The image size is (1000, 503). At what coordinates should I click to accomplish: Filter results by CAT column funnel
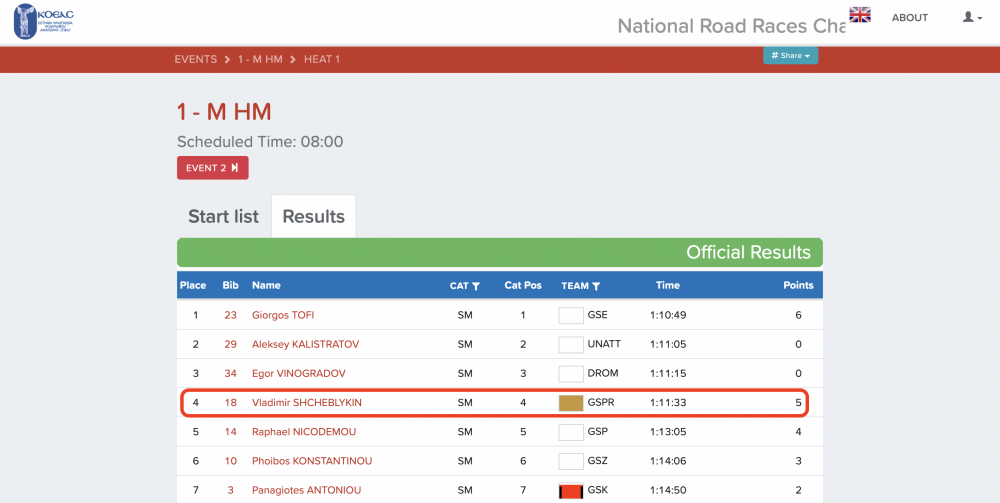pos(476,286)
